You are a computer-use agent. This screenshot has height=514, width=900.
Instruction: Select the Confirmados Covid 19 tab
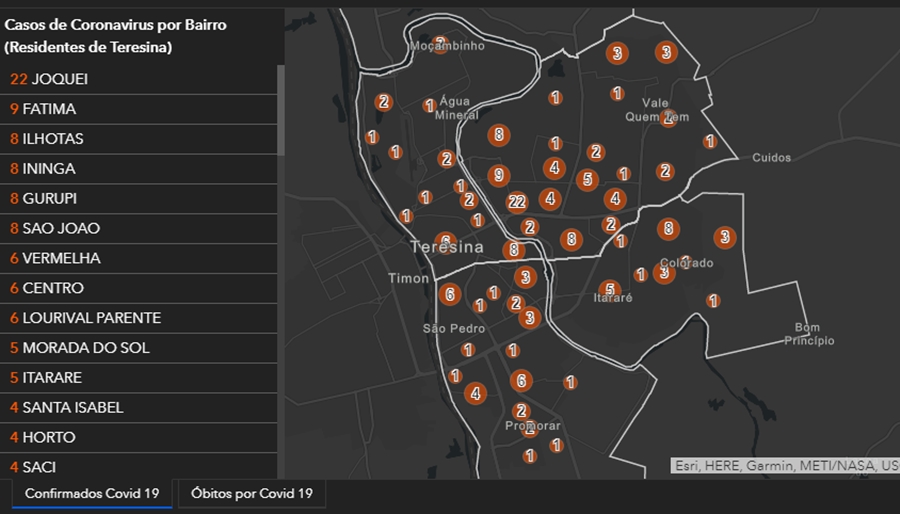[x=92, y=493]
